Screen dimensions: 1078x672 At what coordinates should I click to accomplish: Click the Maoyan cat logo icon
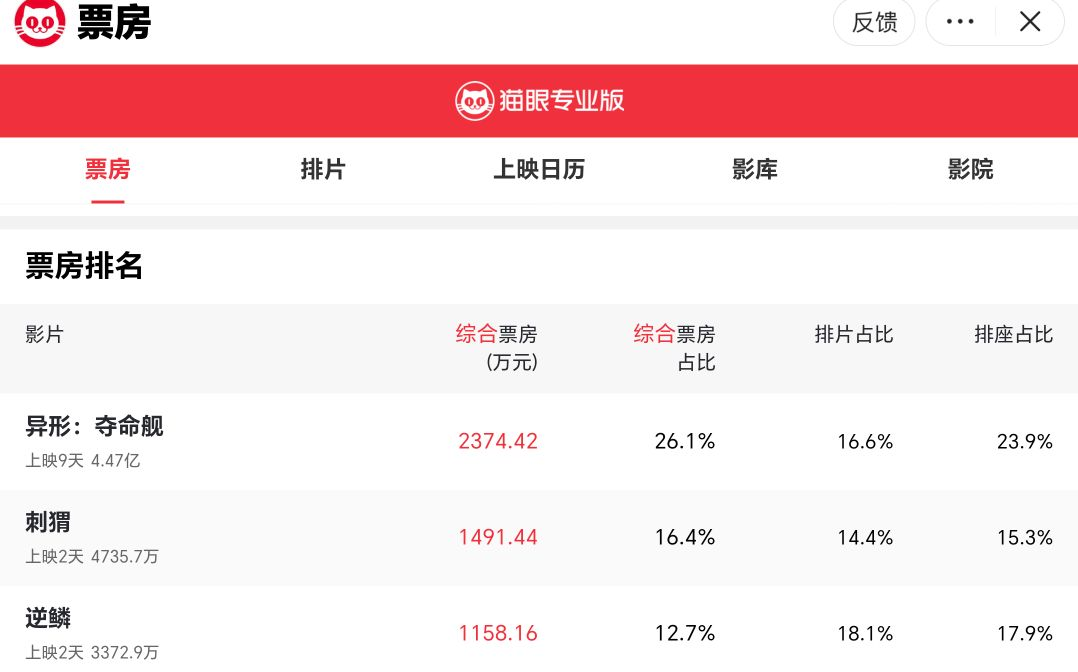40,23
